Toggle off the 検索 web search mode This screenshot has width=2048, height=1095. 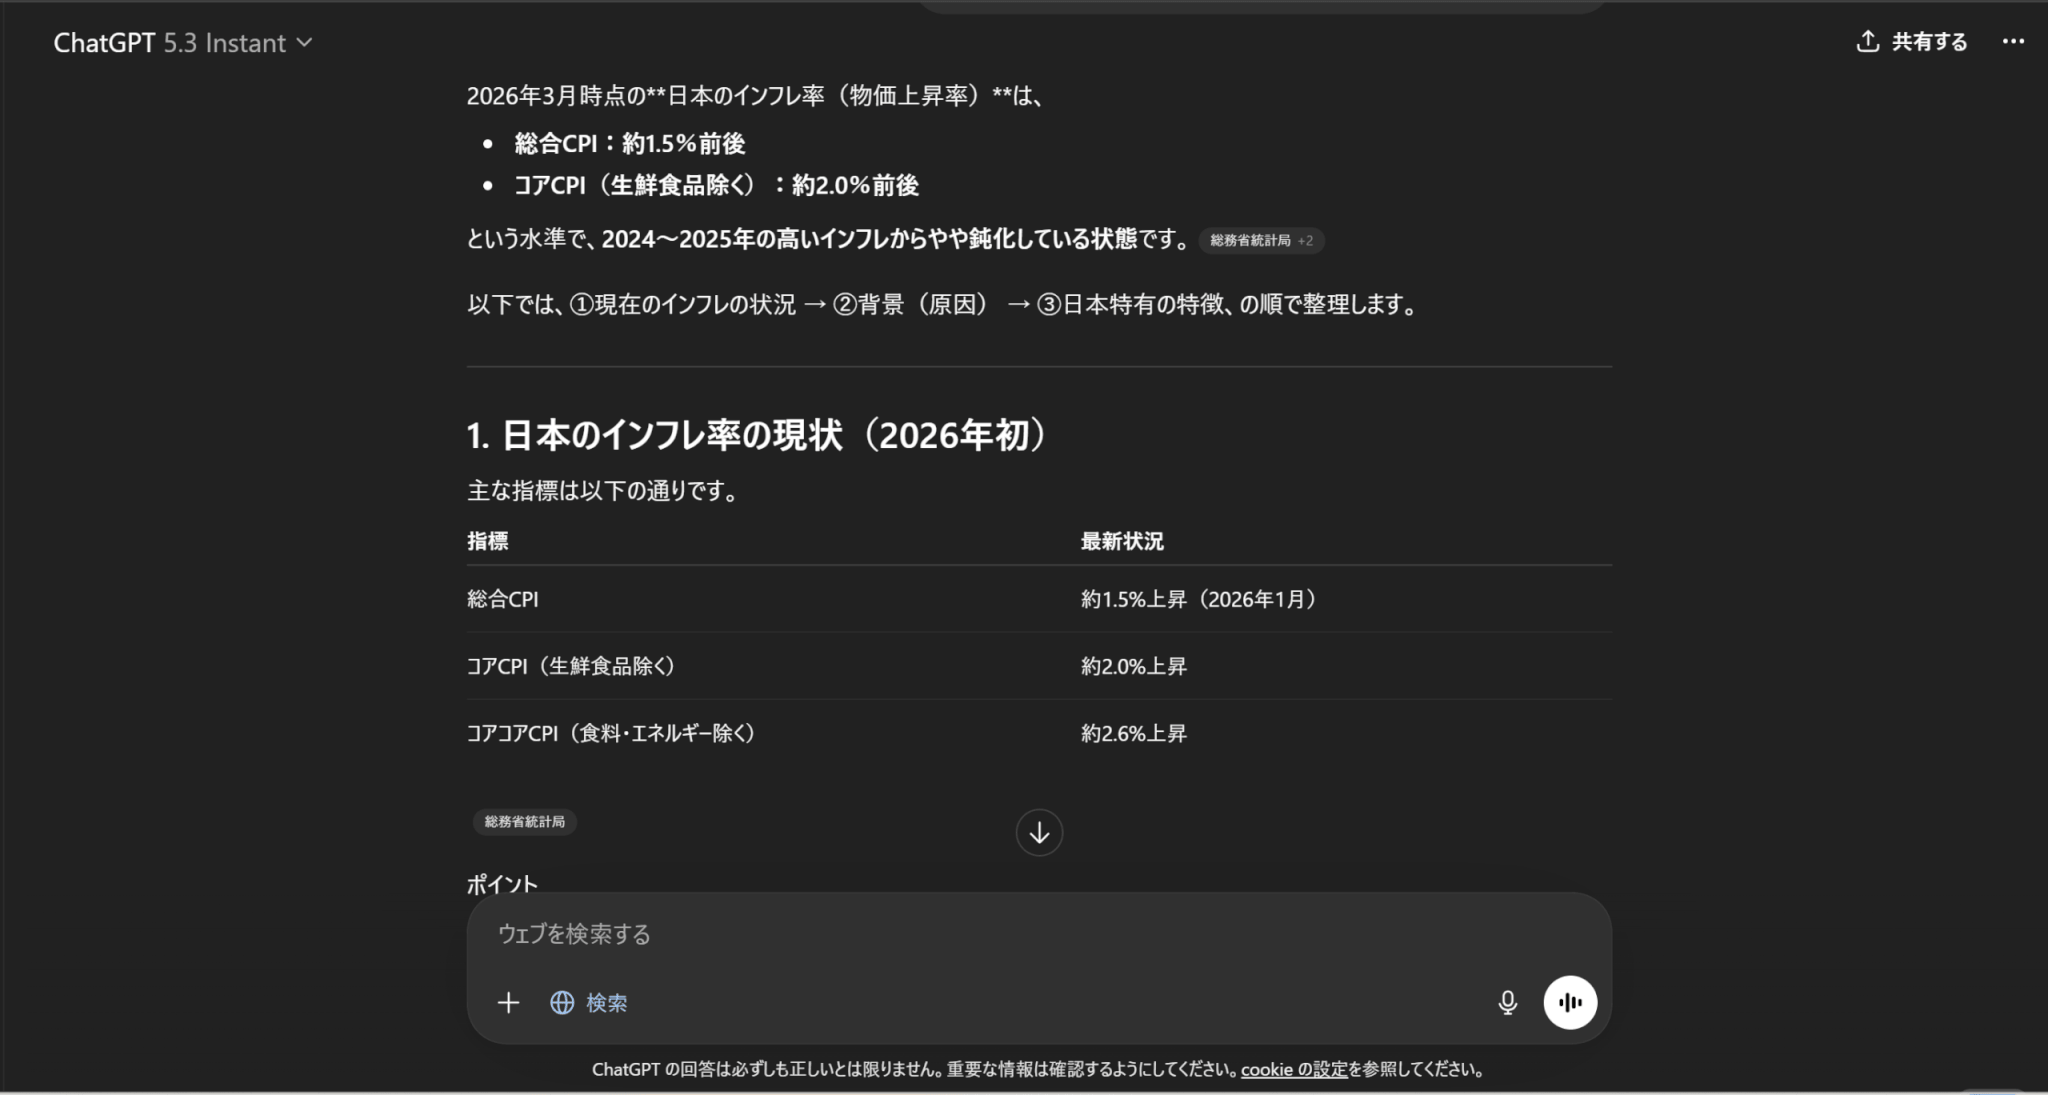606,1003
